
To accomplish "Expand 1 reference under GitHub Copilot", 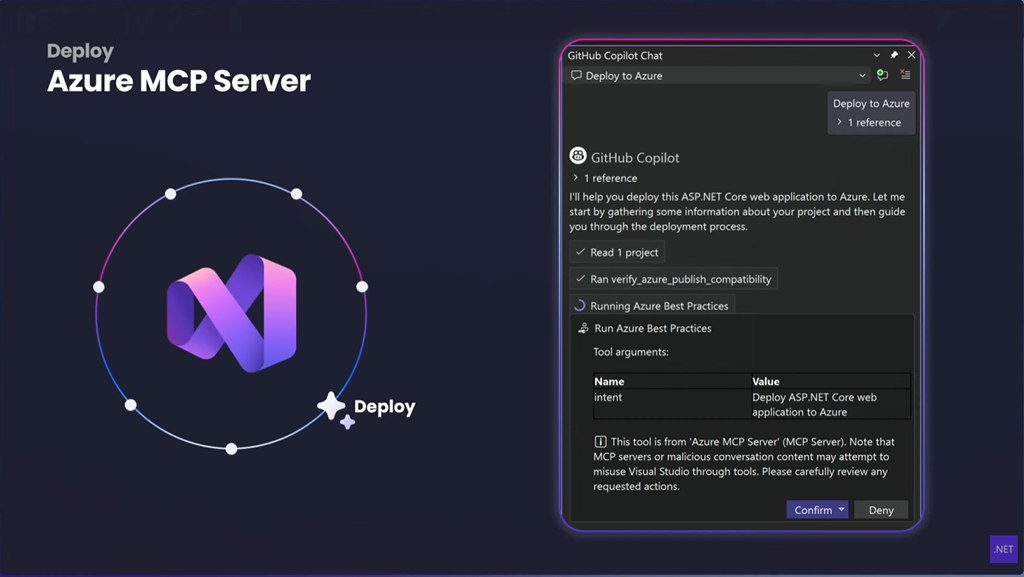I will click(605, 178).
